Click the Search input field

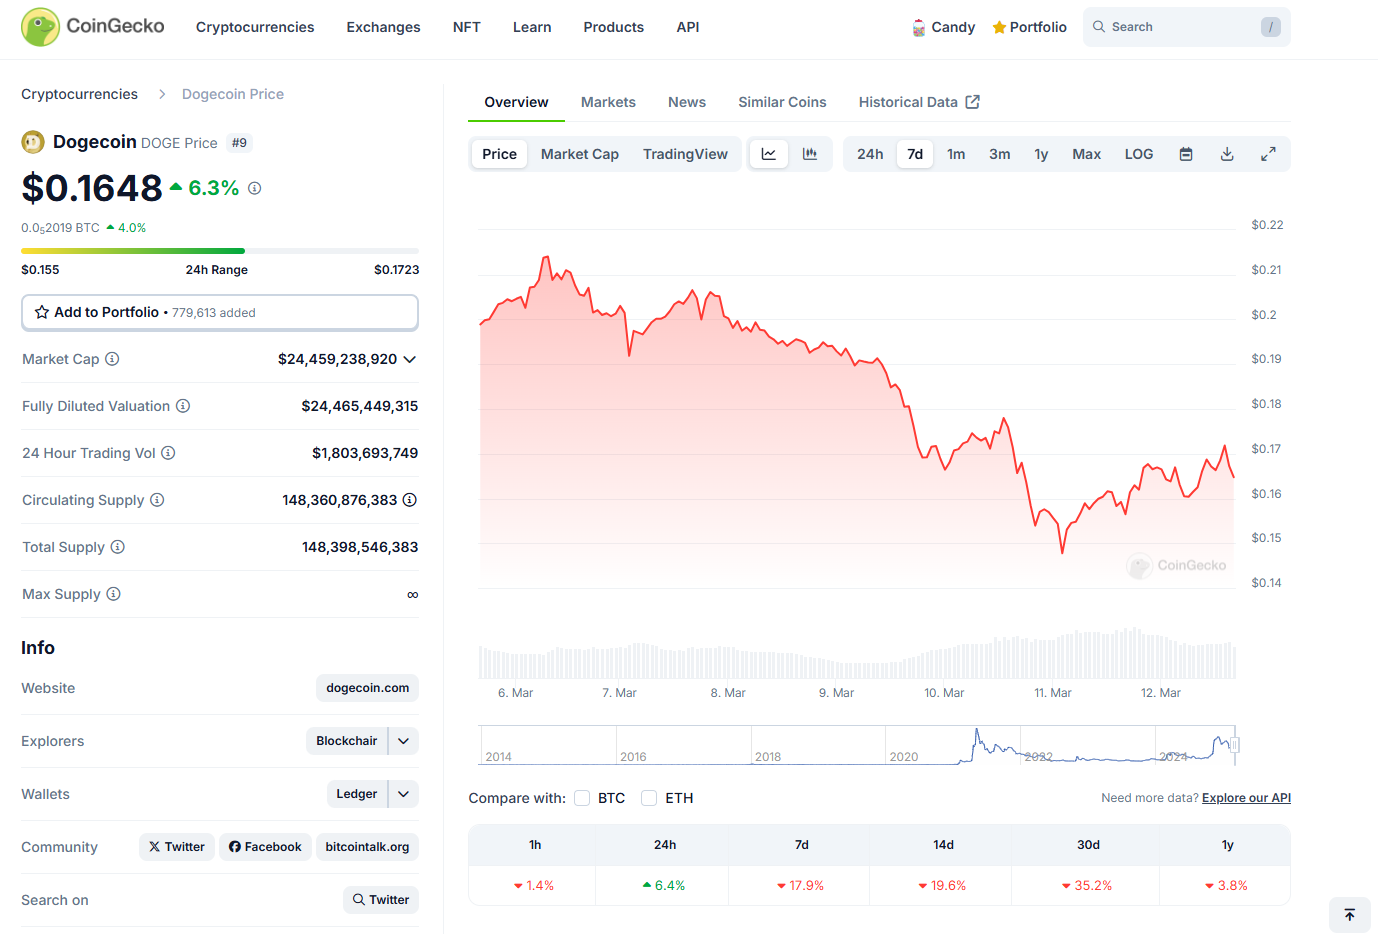pyautogui.click(x=1187, y=27)
